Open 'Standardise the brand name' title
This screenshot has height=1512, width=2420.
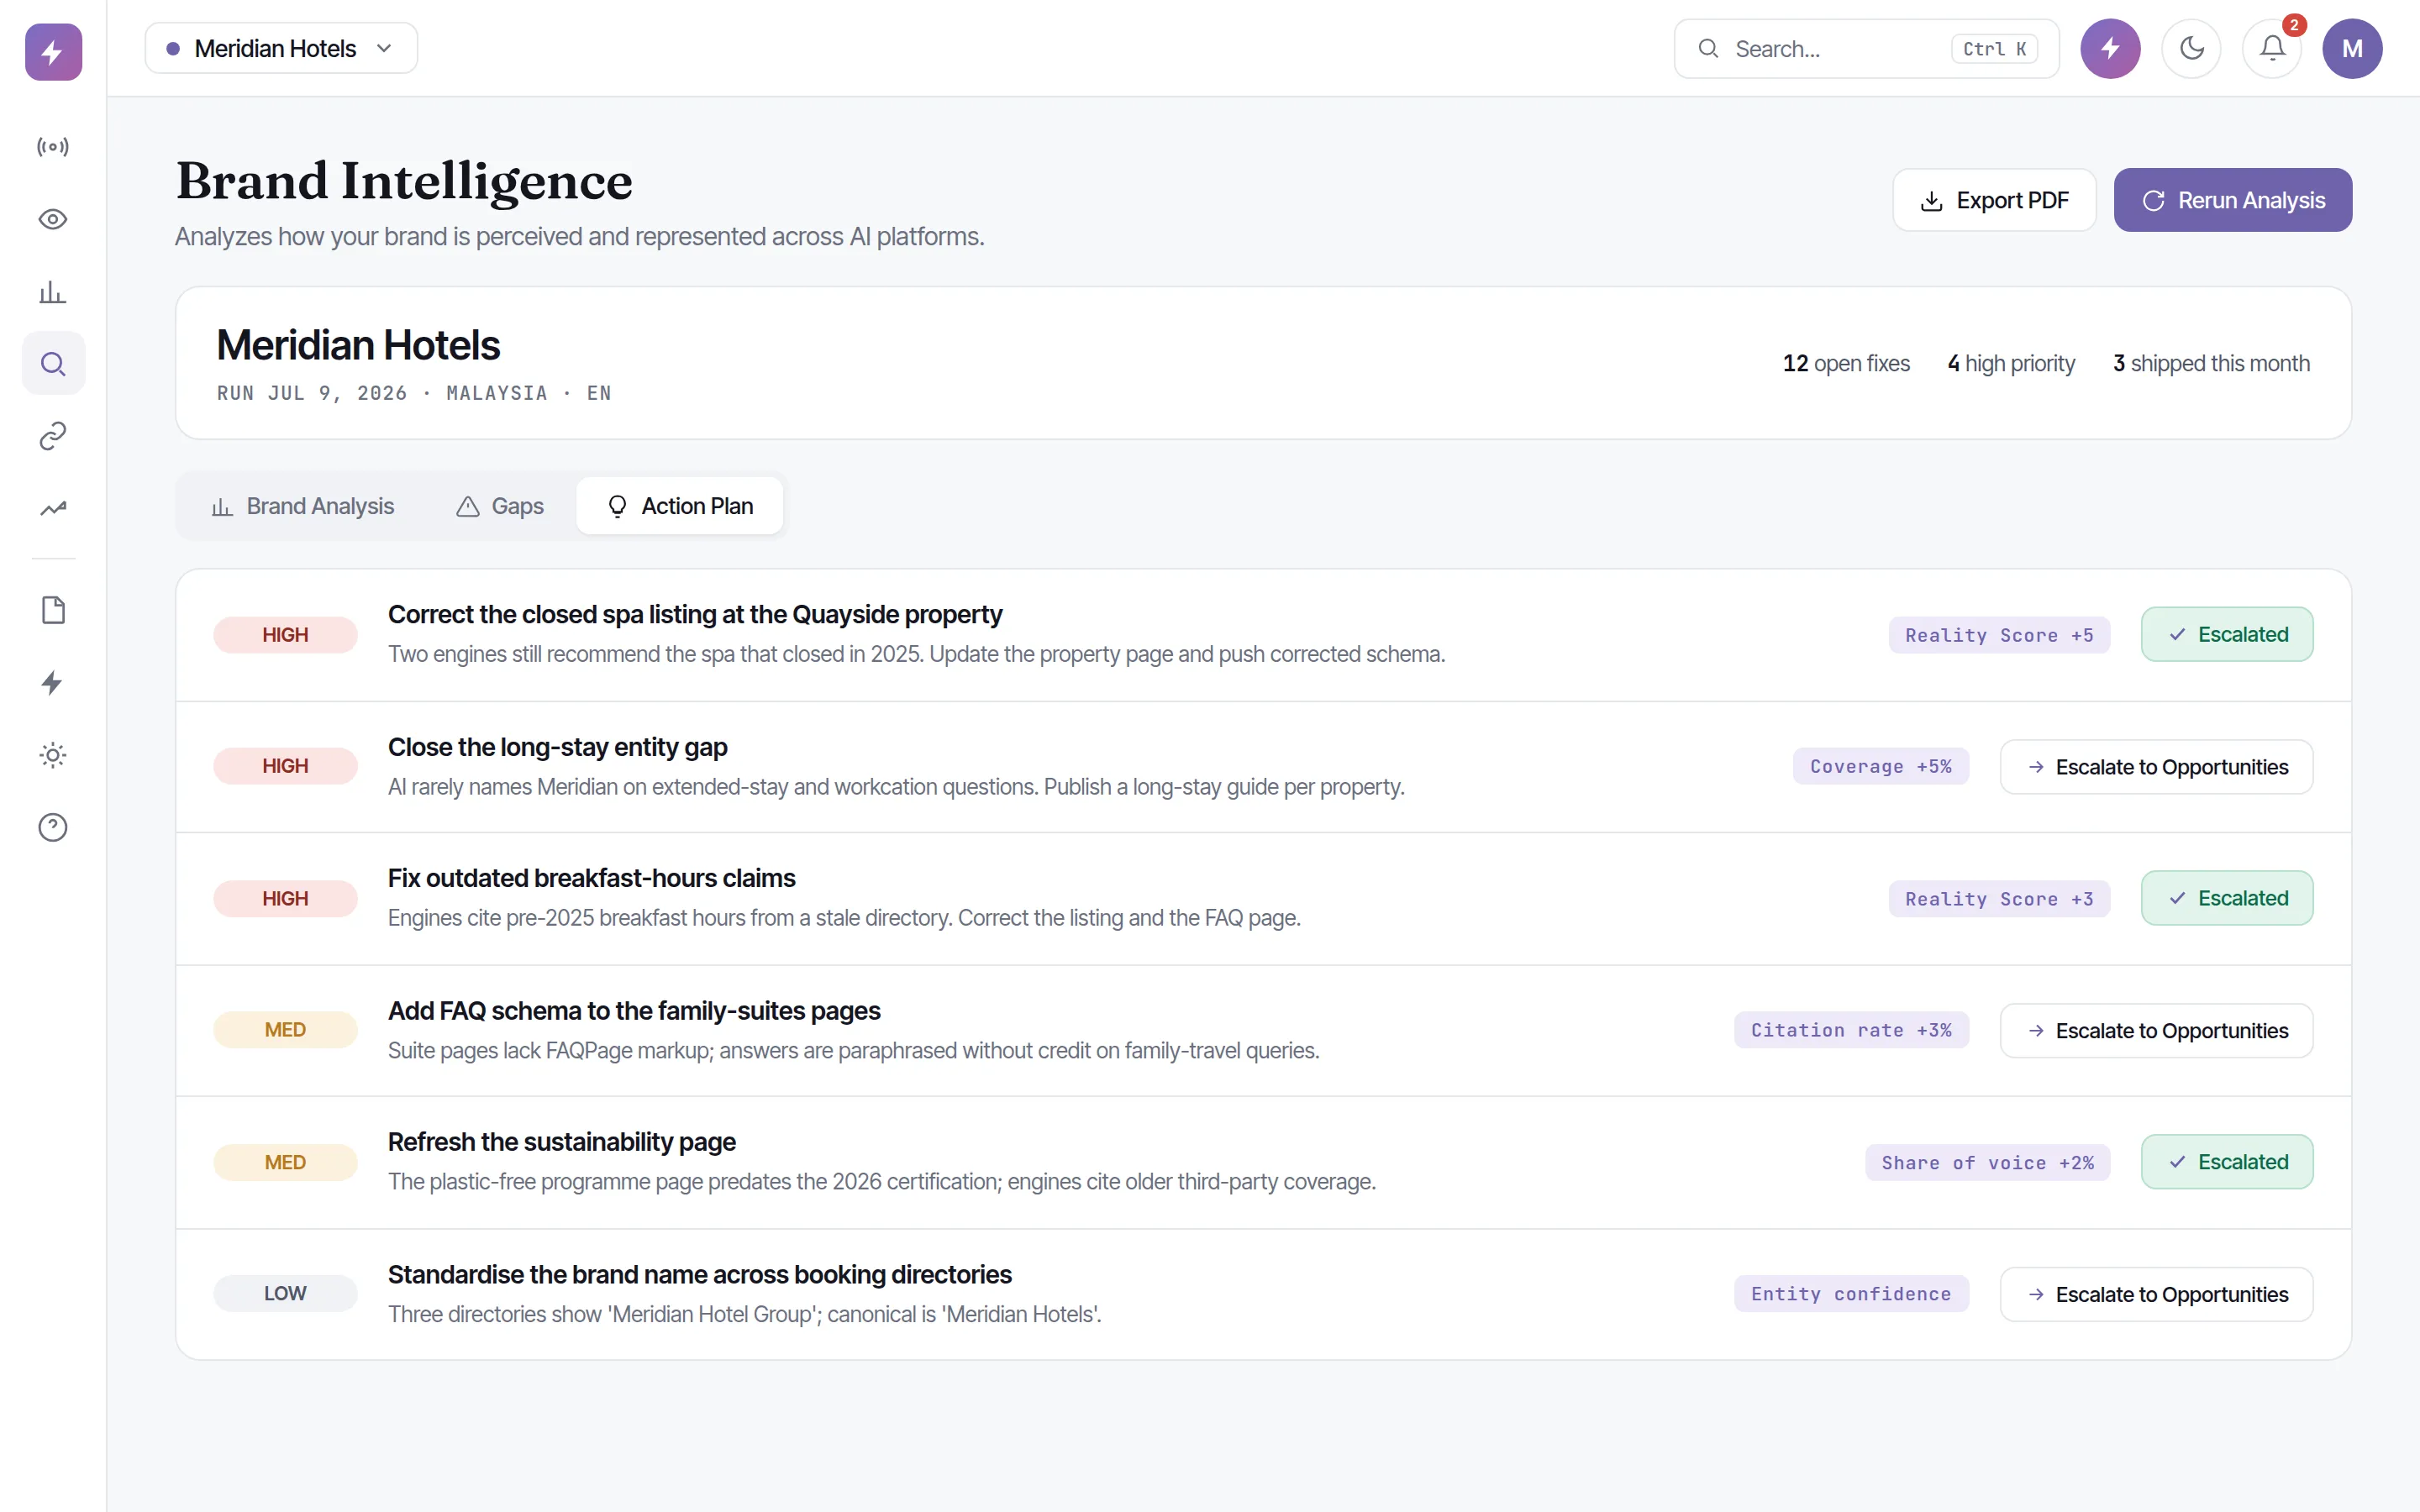pyautogui.click(x=700, y=1275)
